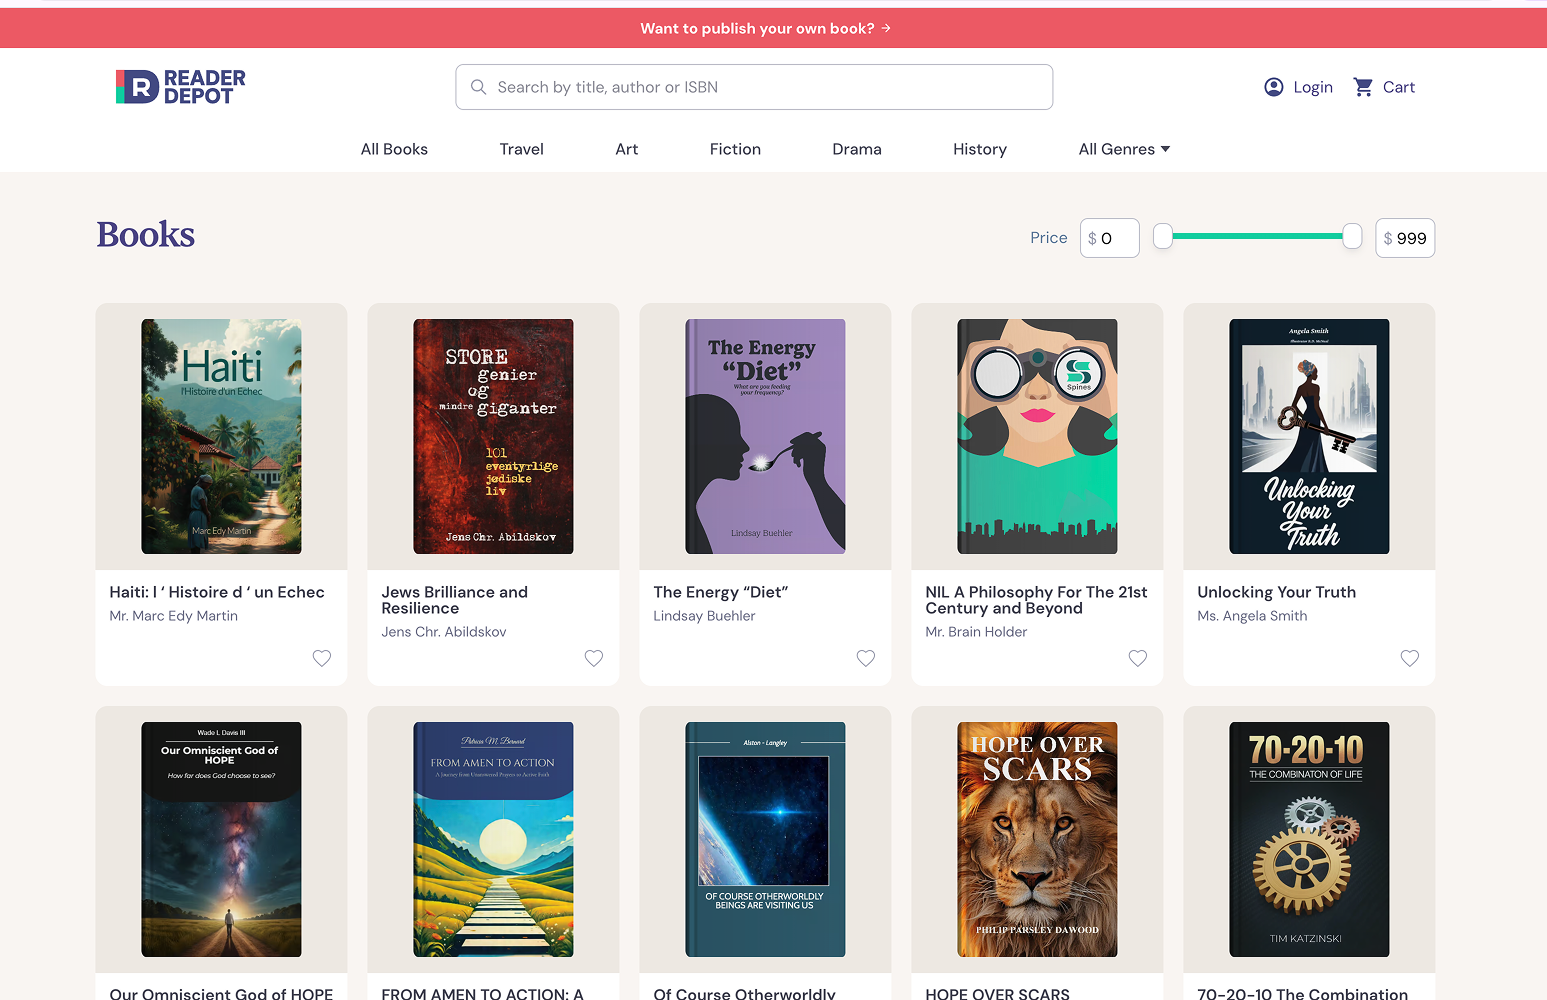Open the All Books link

point(394,149)
